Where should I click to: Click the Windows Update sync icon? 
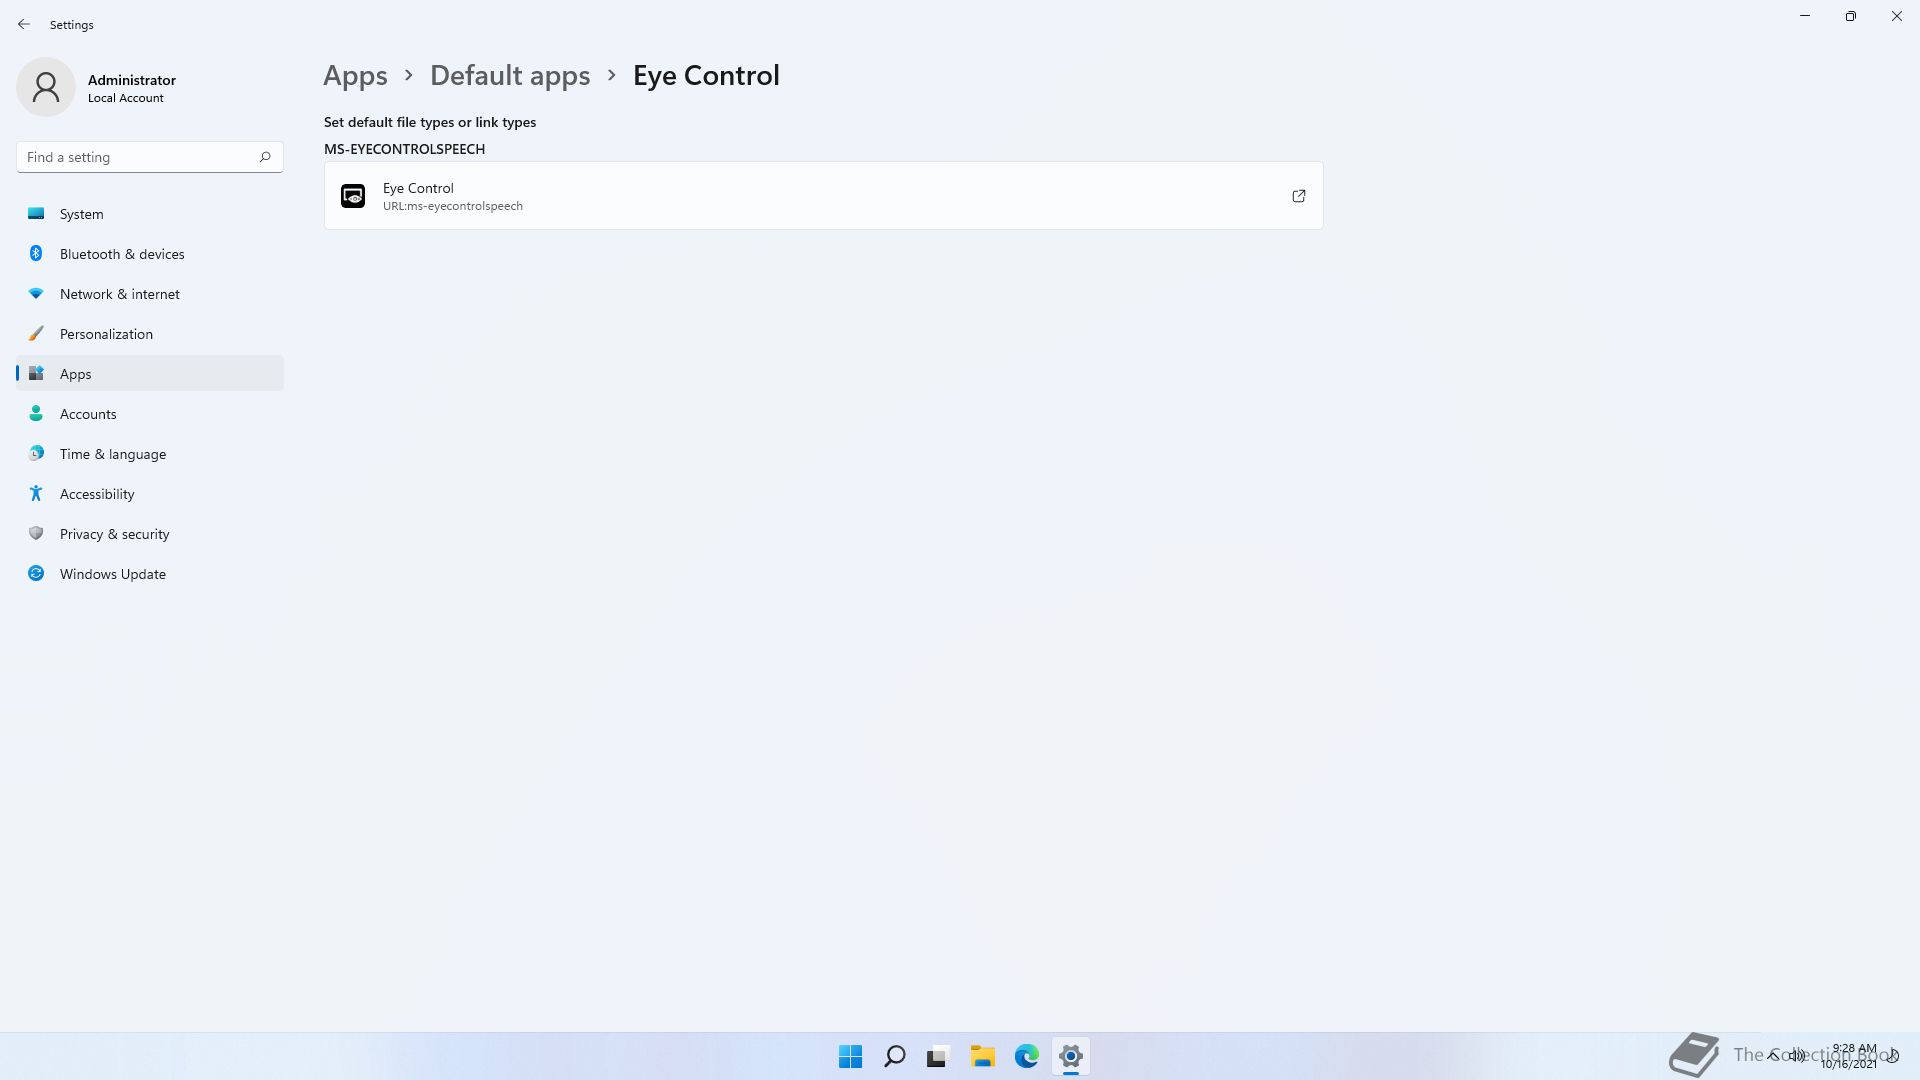36,573
